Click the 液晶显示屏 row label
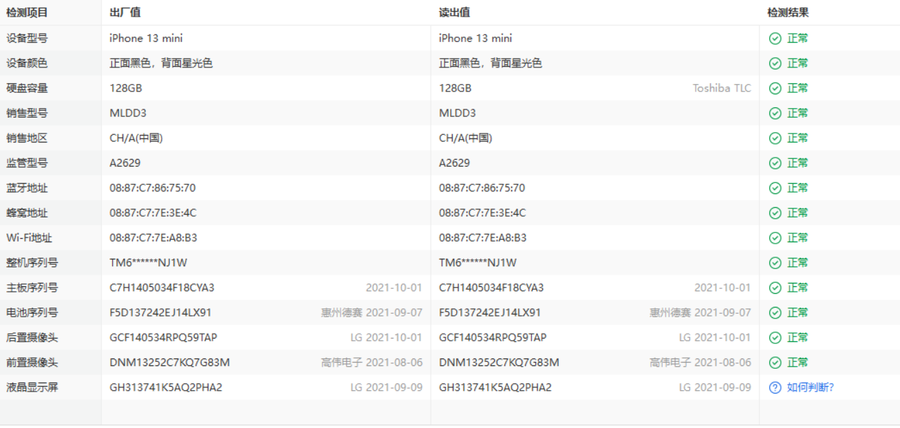Viewport: 900px width, 428px height. coord(32,387)
